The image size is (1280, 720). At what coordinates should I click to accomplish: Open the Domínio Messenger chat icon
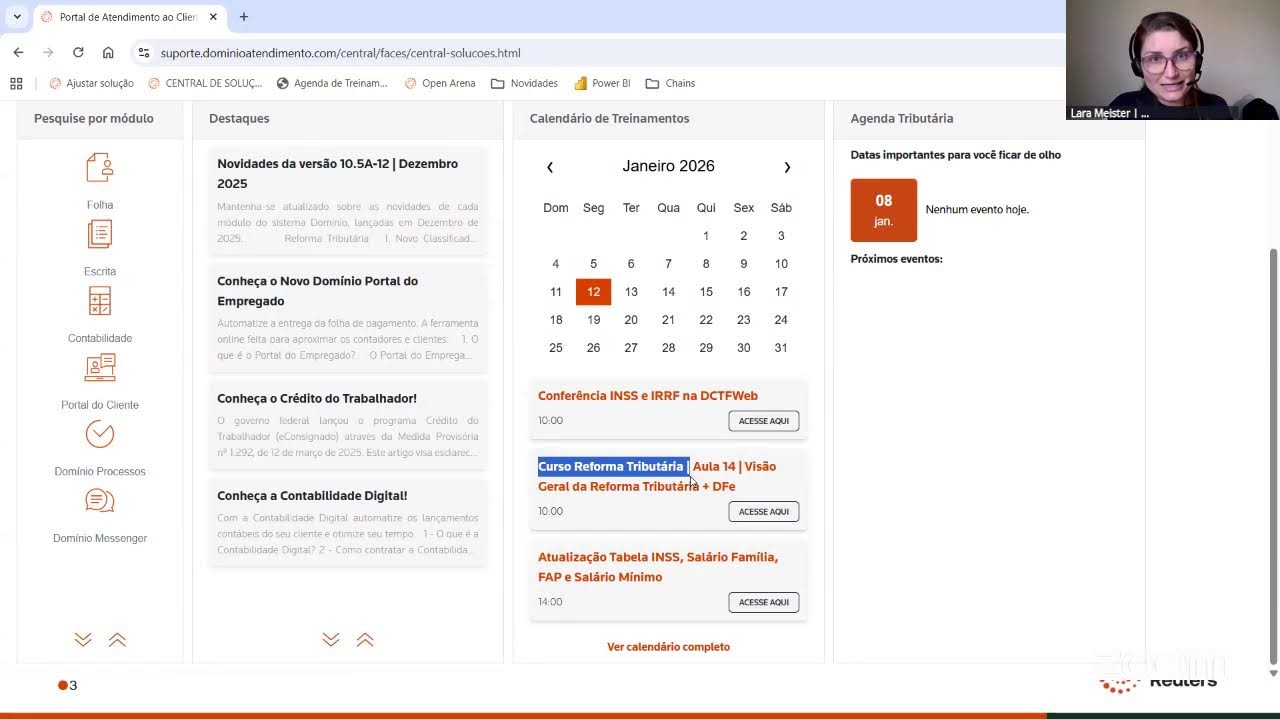pyautogui.click(x=100, y=501)
